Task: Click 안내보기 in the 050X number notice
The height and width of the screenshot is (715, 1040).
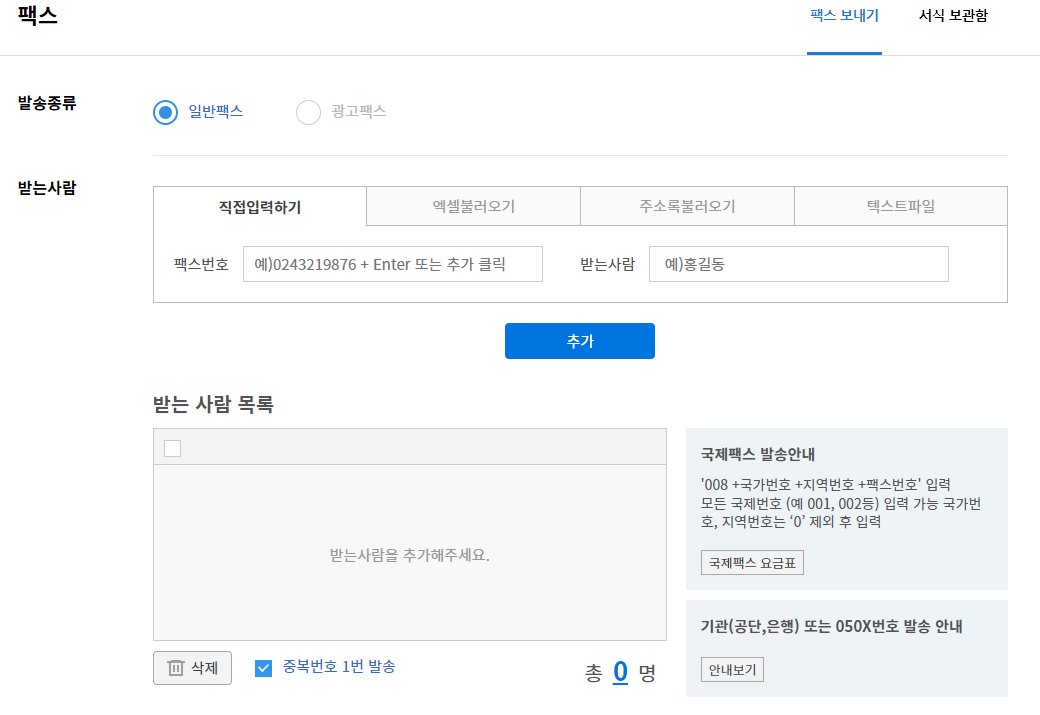Action: pos(731,670)
